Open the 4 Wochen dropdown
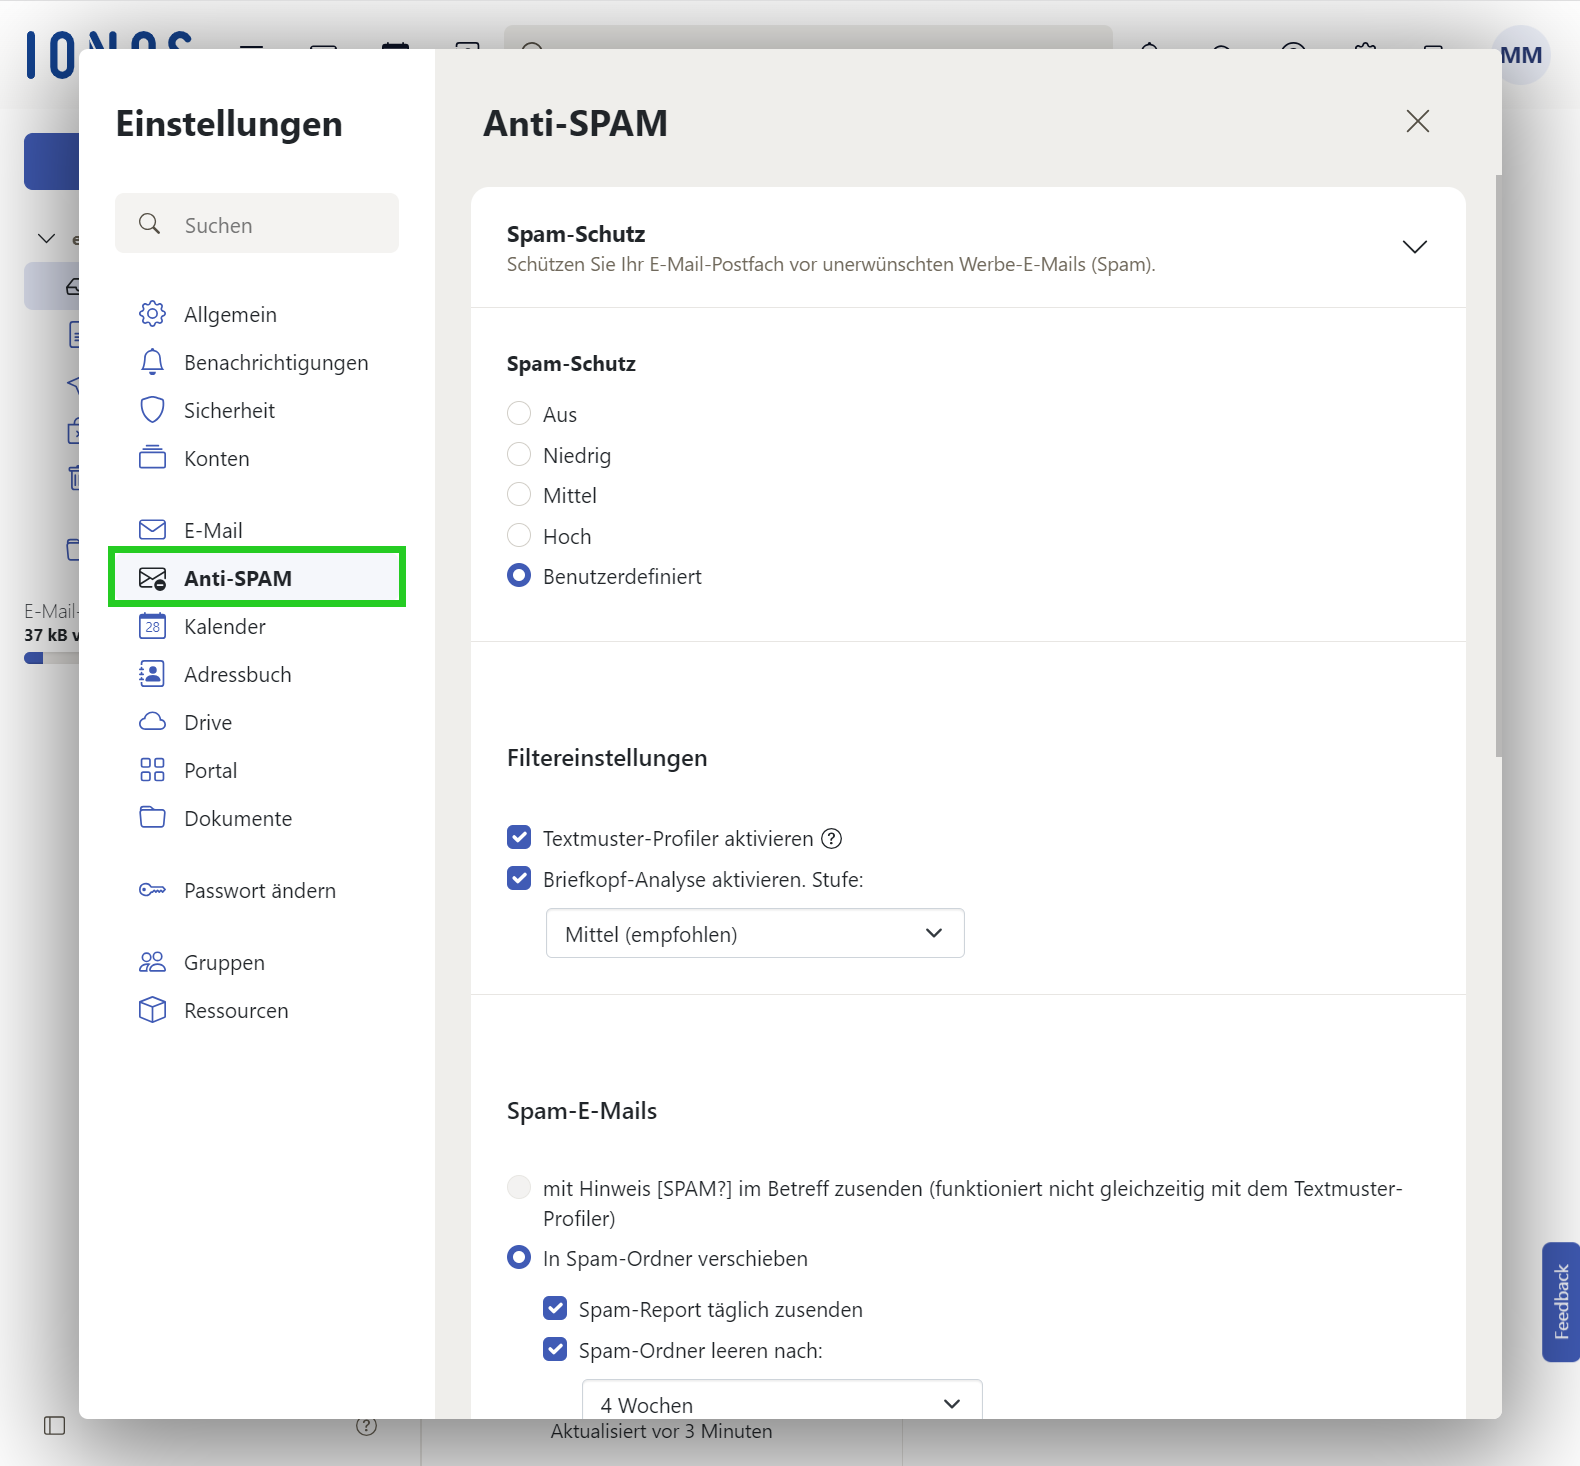The width and height of the screenshot is (1580, 1466). click(x=781, y=1404)
